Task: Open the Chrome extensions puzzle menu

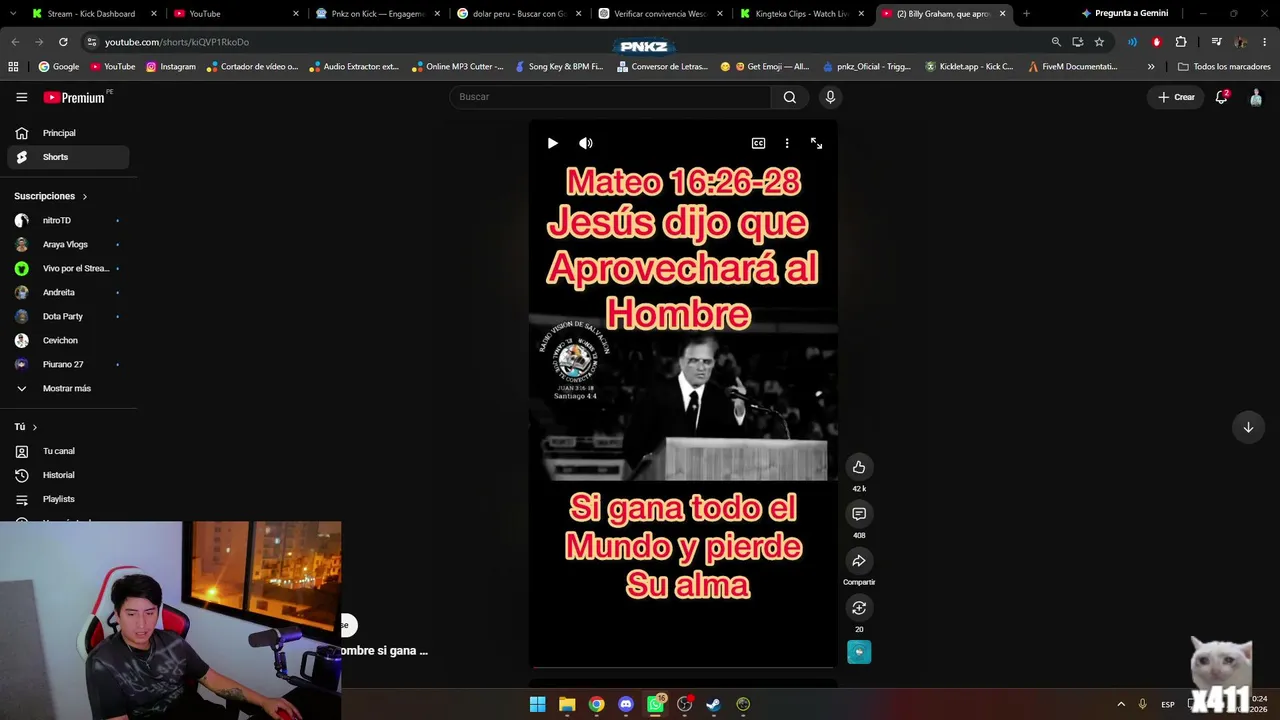Action: tap(1181, 42)
